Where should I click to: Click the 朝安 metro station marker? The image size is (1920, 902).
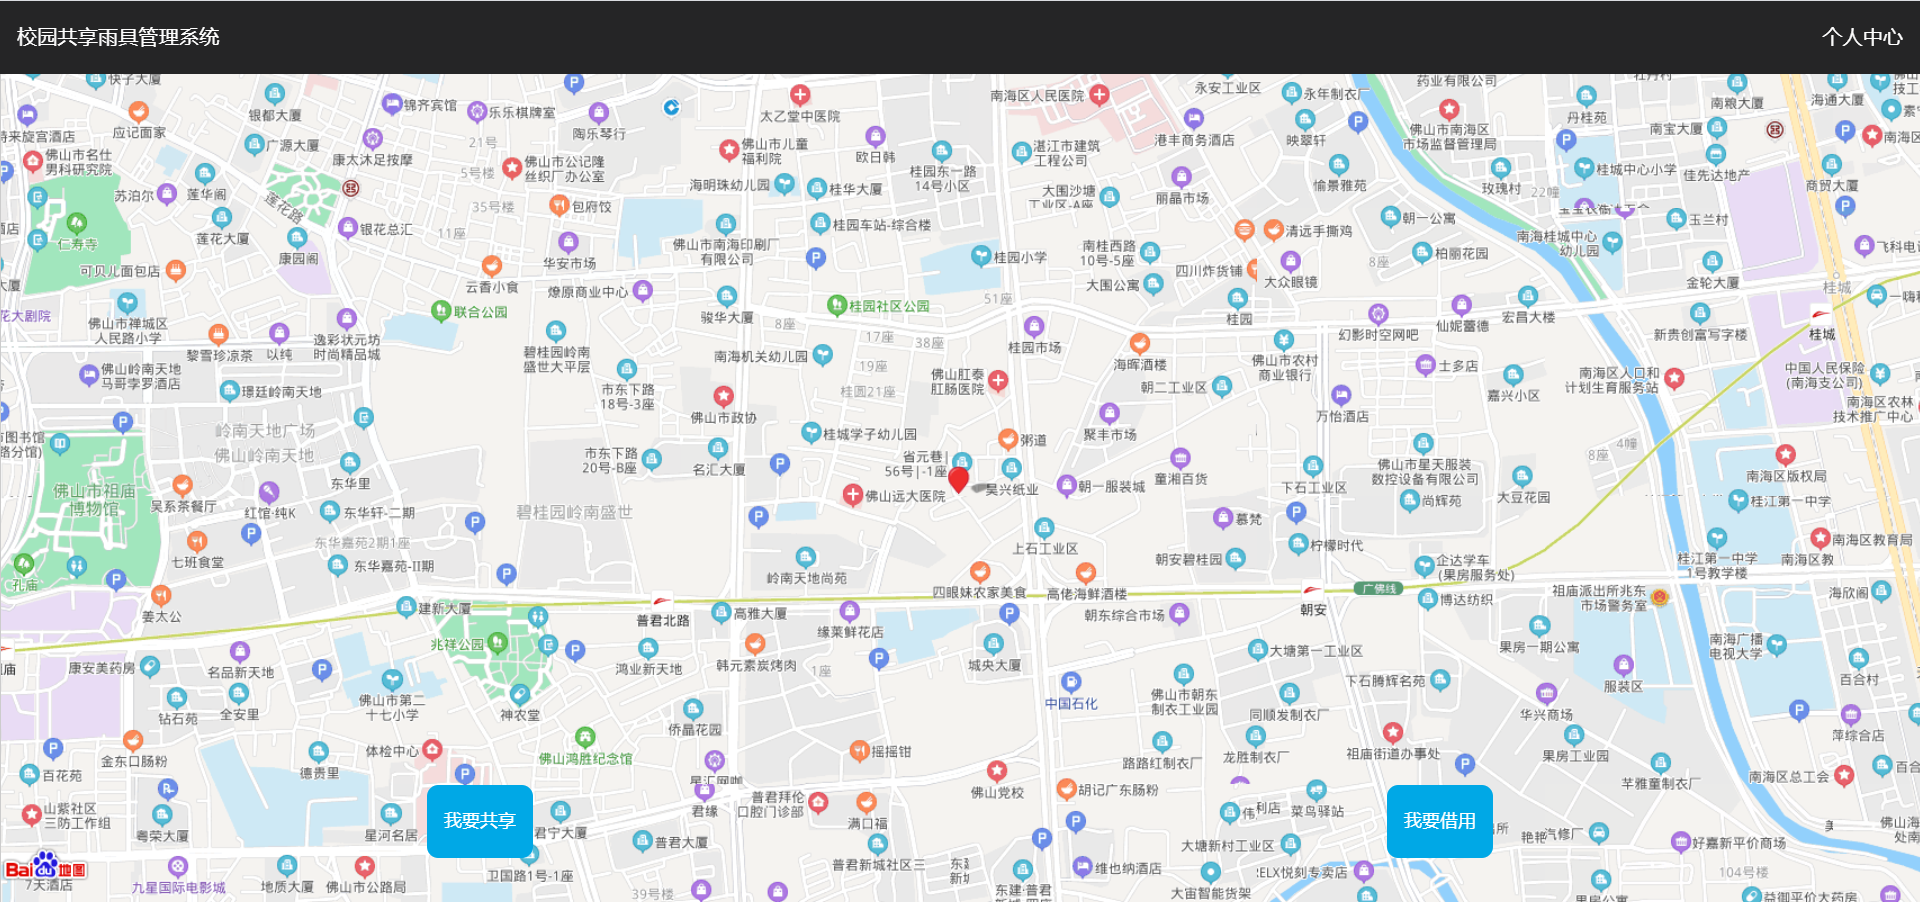click(1311, 591)
